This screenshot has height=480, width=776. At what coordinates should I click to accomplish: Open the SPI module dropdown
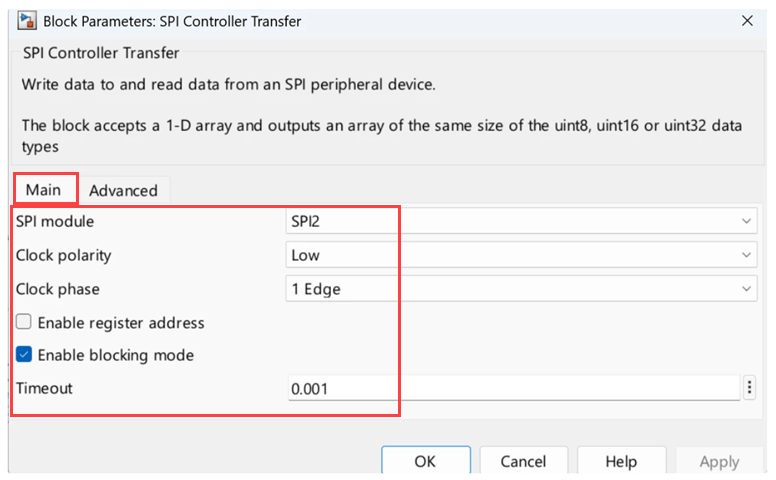[x=520, y=221]
